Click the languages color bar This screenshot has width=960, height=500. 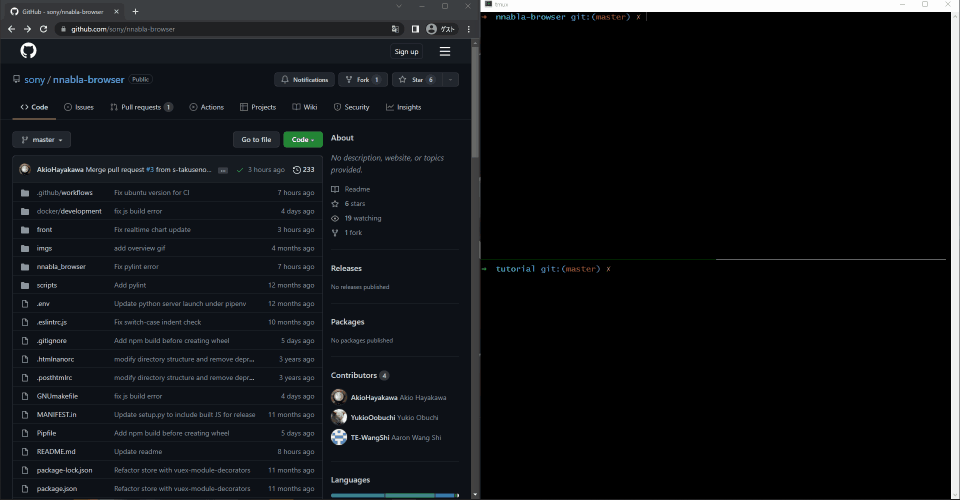(x=394, y=495)
